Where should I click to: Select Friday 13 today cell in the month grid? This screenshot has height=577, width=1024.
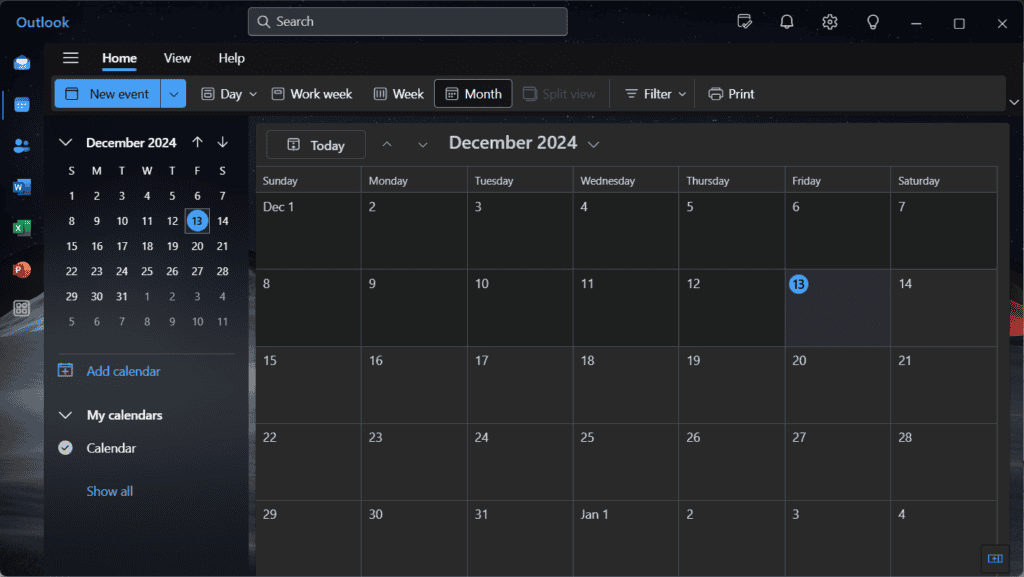click(837, 307)
